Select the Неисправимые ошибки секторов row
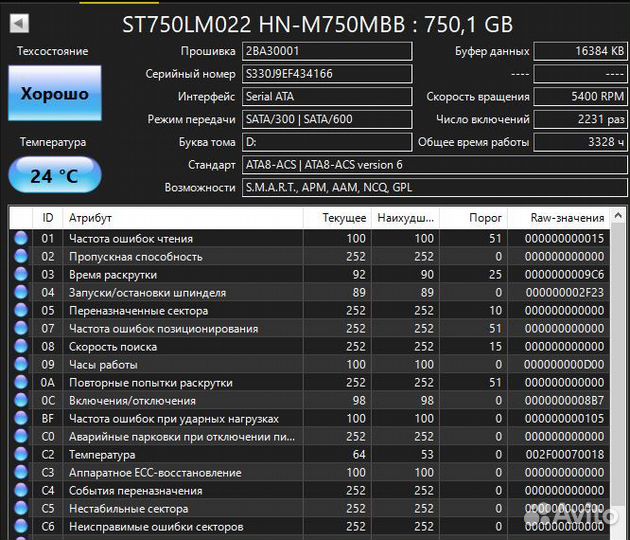The image size is (630, 540). click(309, 526)
